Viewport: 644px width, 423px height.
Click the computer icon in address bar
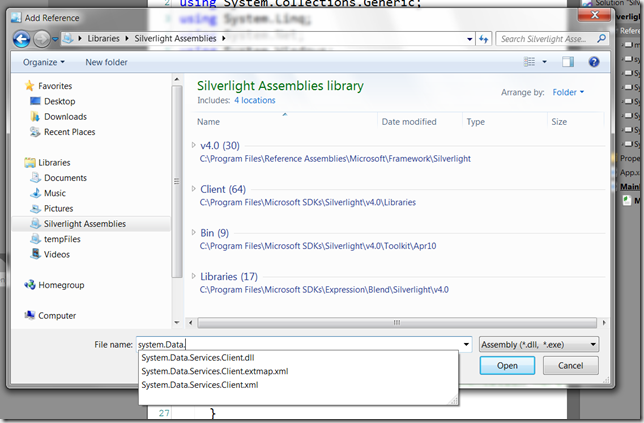(68, 39)
